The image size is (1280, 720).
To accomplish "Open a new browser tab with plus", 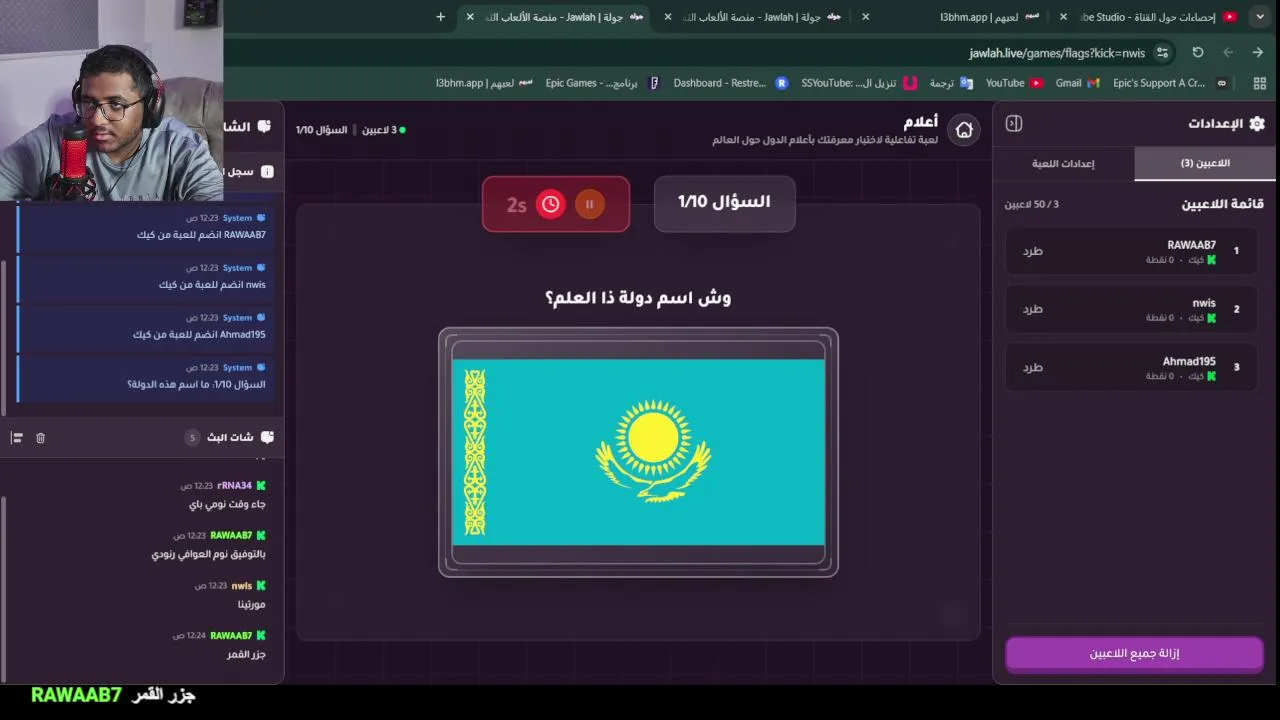I will (440, 17).
